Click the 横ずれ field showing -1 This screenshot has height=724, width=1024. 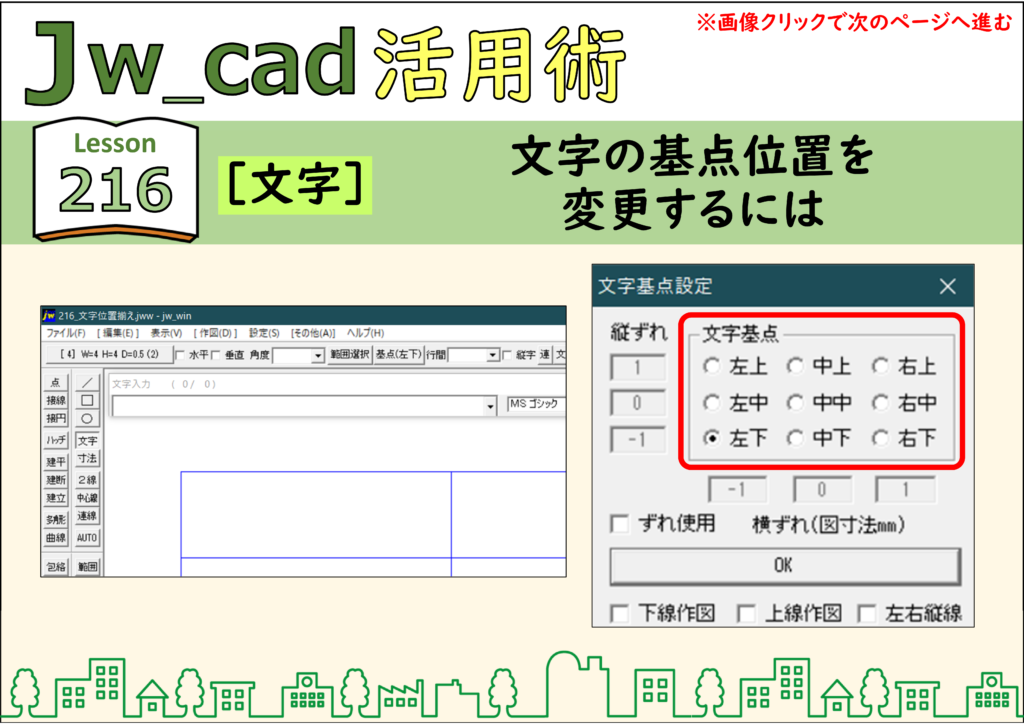coord(737,489)
